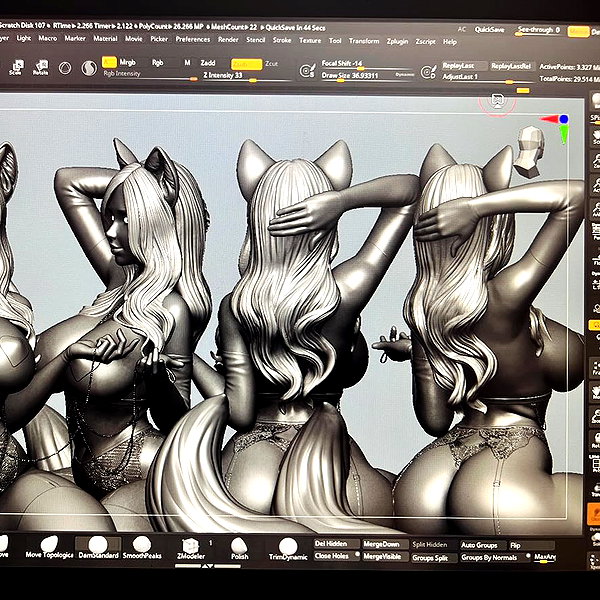Screen dimensions: 600x600
Task: Click the Rotate gizmo icon
Action: pos(41,67)
